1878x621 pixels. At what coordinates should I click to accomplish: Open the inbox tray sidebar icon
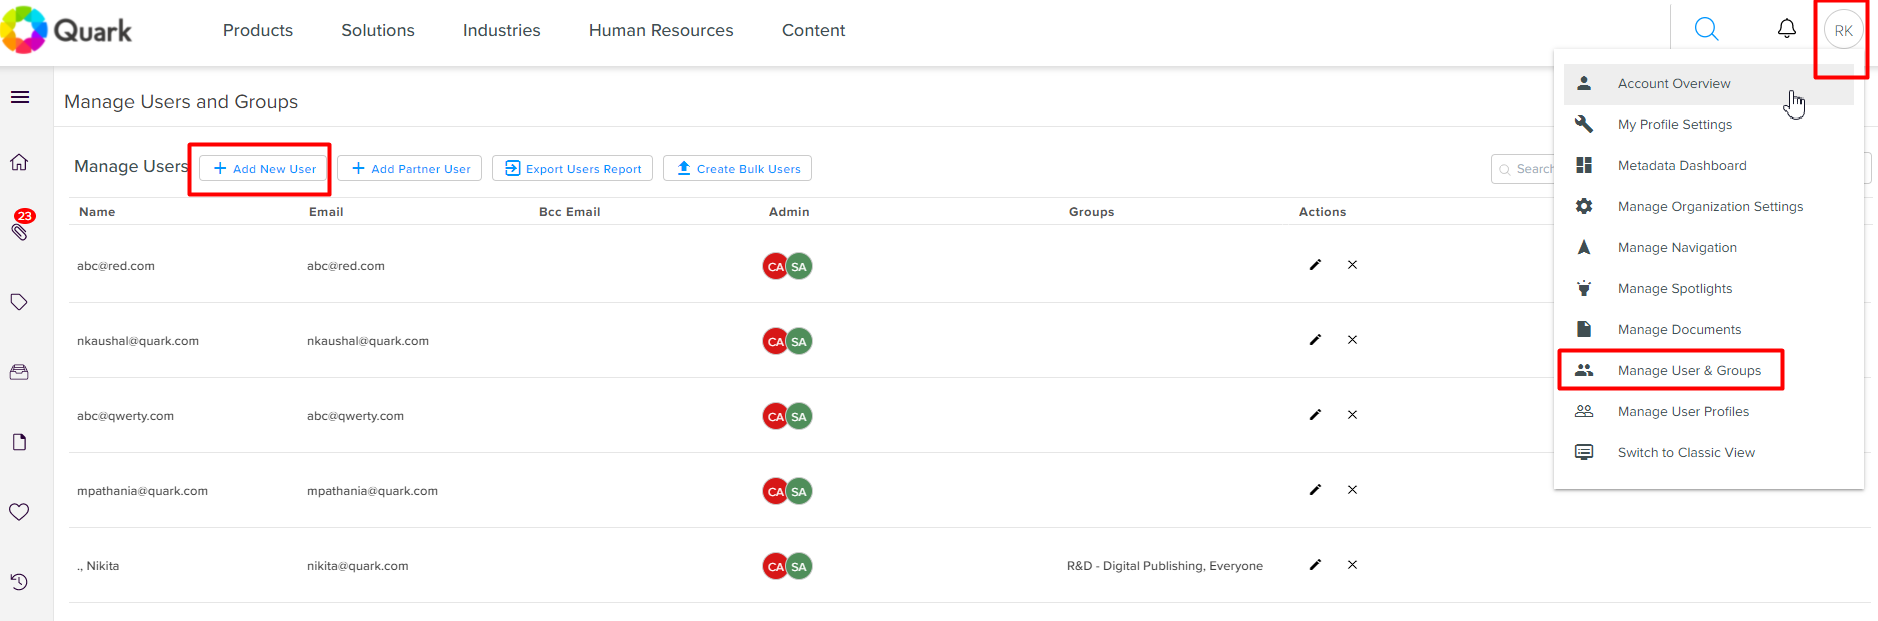19,372
